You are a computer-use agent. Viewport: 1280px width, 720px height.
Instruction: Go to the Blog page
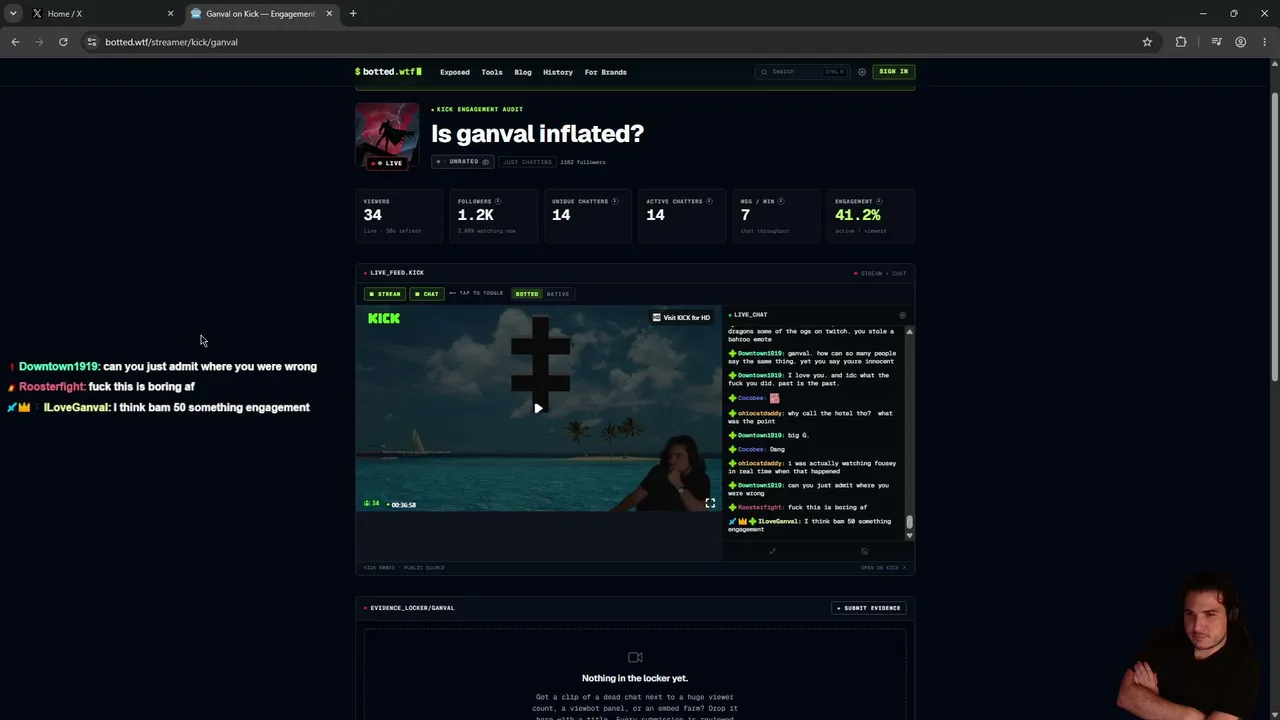coord(522,72)
